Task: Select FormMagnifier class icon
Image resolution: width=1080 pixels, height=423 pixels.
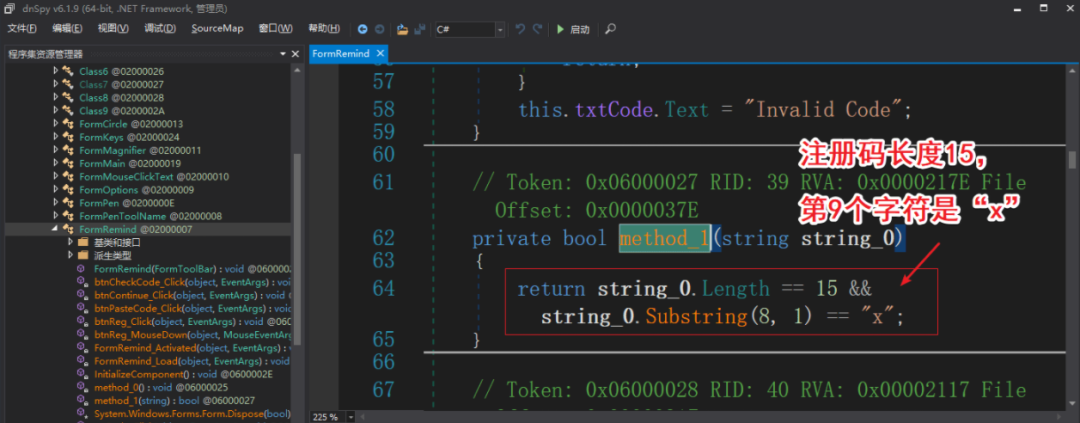Action: (68, 150)
